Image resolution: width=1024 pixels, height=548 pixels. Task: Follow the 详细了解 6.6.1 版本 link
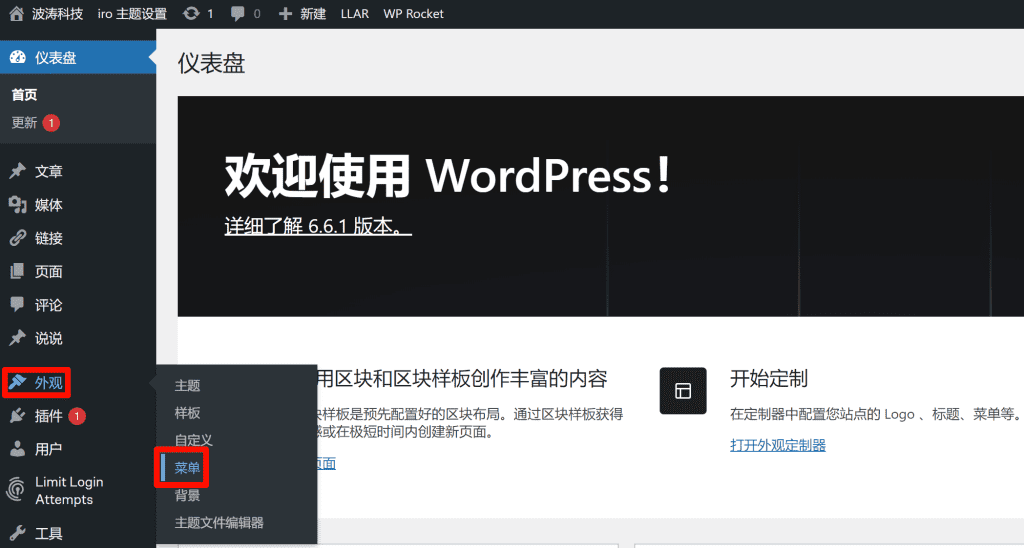point(318,226)
